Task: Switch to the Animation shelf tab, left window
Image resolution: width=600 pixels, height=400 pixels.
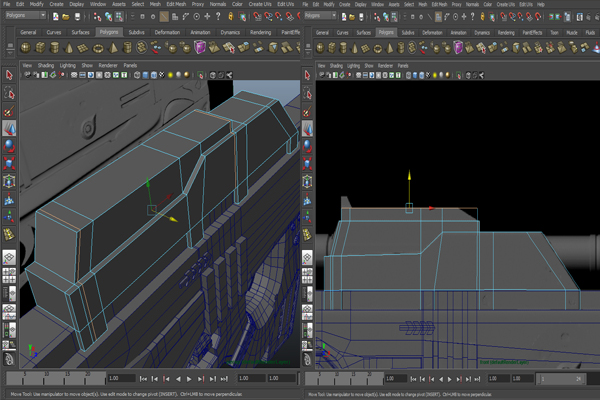Action: point(200,32)
